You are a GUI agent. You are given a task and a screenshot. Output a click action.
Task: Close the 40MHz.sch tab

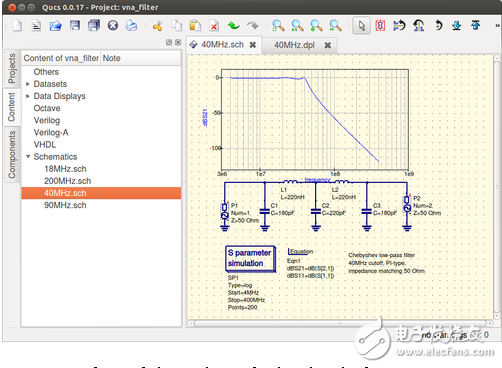[253, 45]
